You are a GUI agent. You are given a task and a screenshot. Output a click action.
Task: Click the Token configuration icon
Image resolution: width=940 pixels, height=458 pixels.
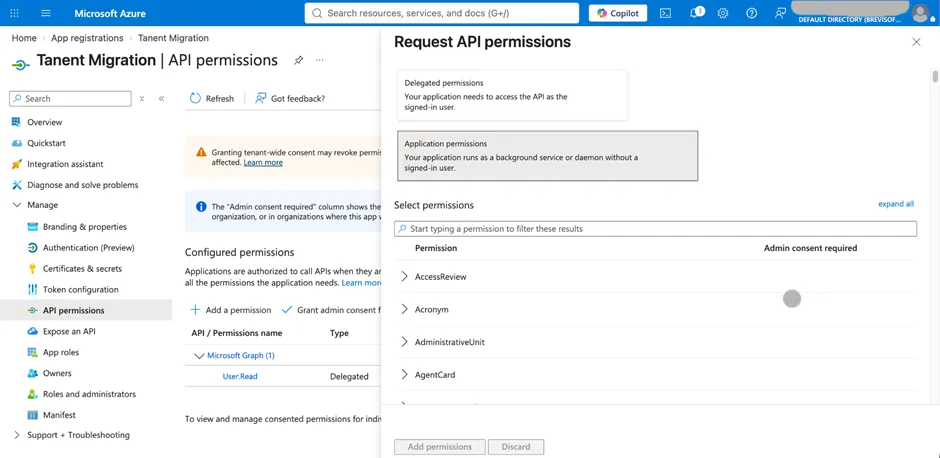(x=32, y=290)
